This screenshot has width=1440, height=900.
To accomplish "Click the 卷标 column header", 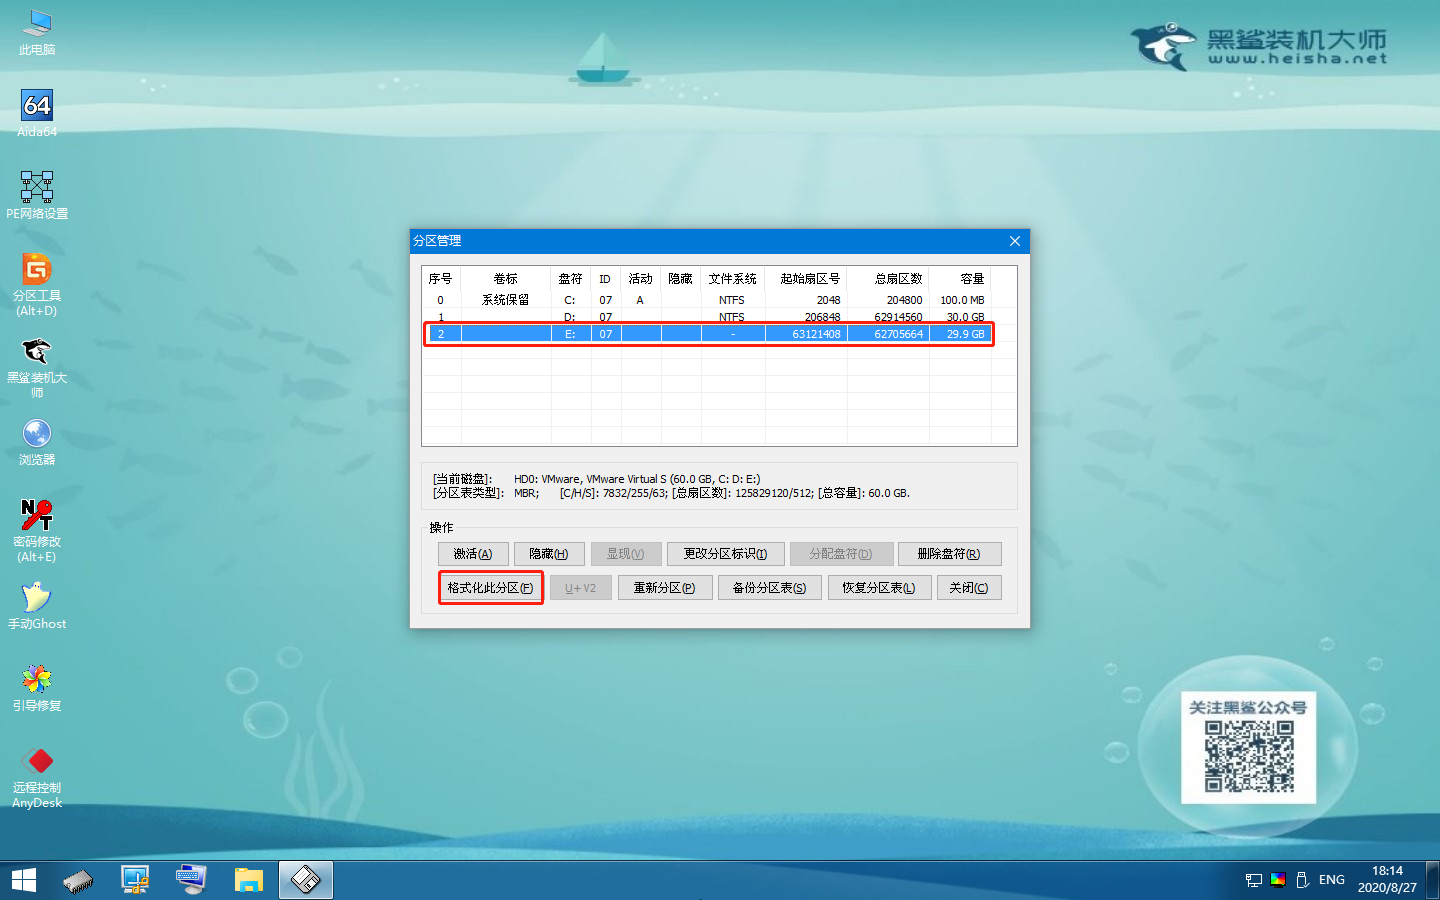I will pos(506,279).
